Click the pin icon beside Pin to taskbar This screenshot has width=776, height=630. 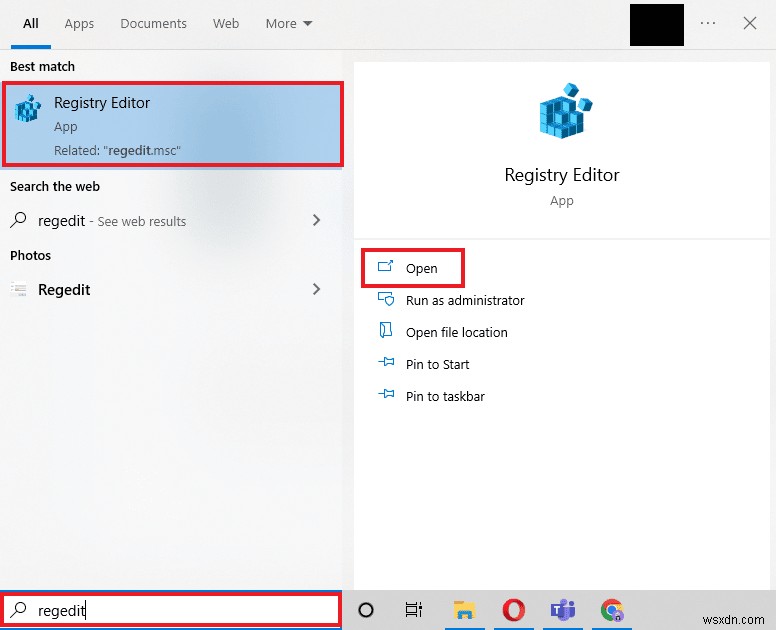[386, 394]
